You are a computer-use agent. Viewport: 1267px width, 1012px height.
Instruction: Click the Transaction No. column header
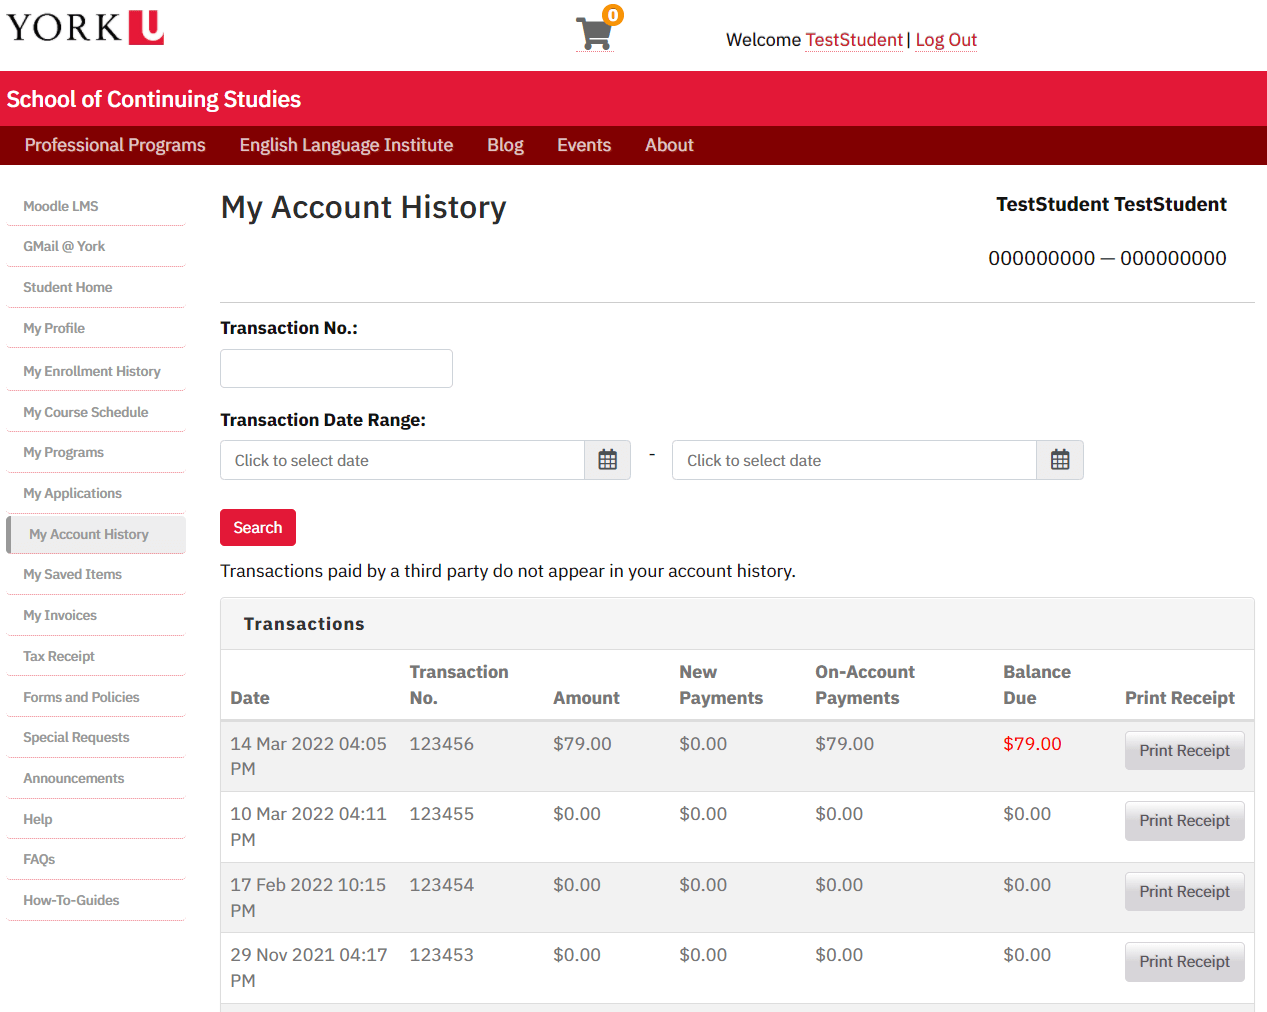pos(459,685)
